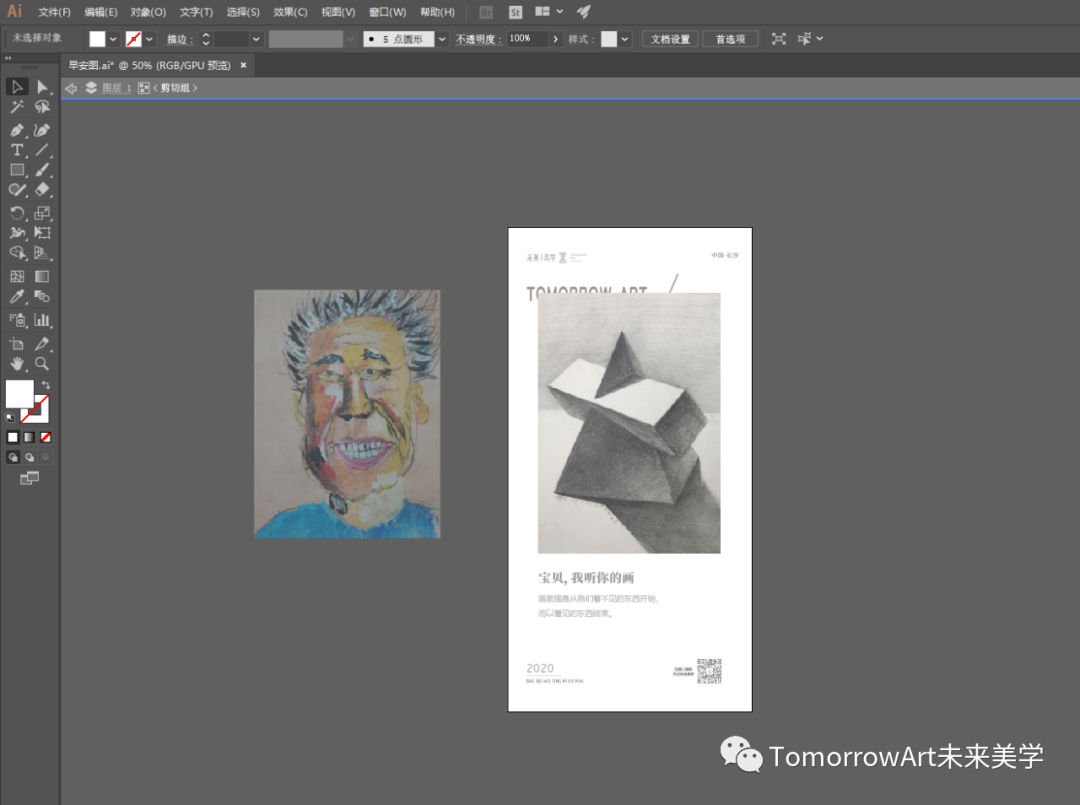The image size is (1080, 805).
Task: Select the Type tool
Action: pos(17,150)
